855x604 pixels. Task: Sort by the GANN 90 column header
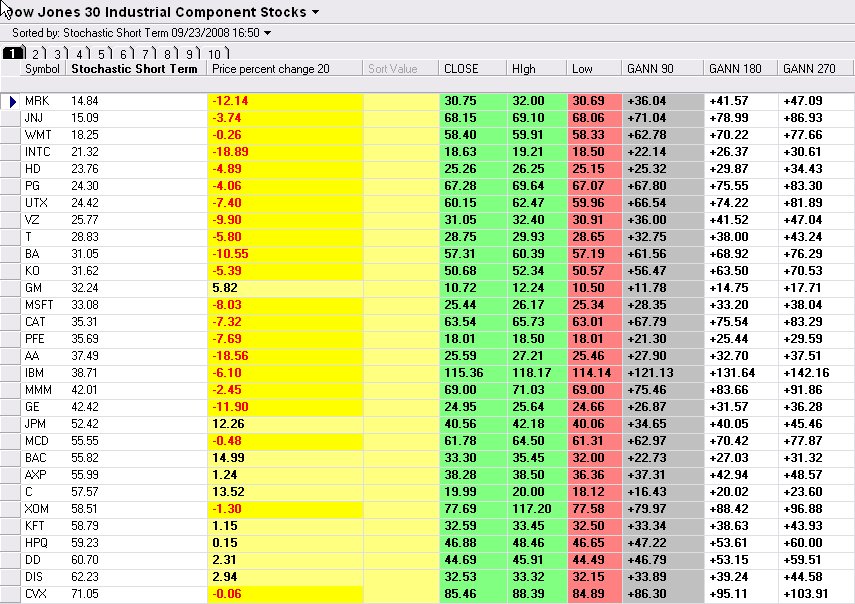(663, 69)
